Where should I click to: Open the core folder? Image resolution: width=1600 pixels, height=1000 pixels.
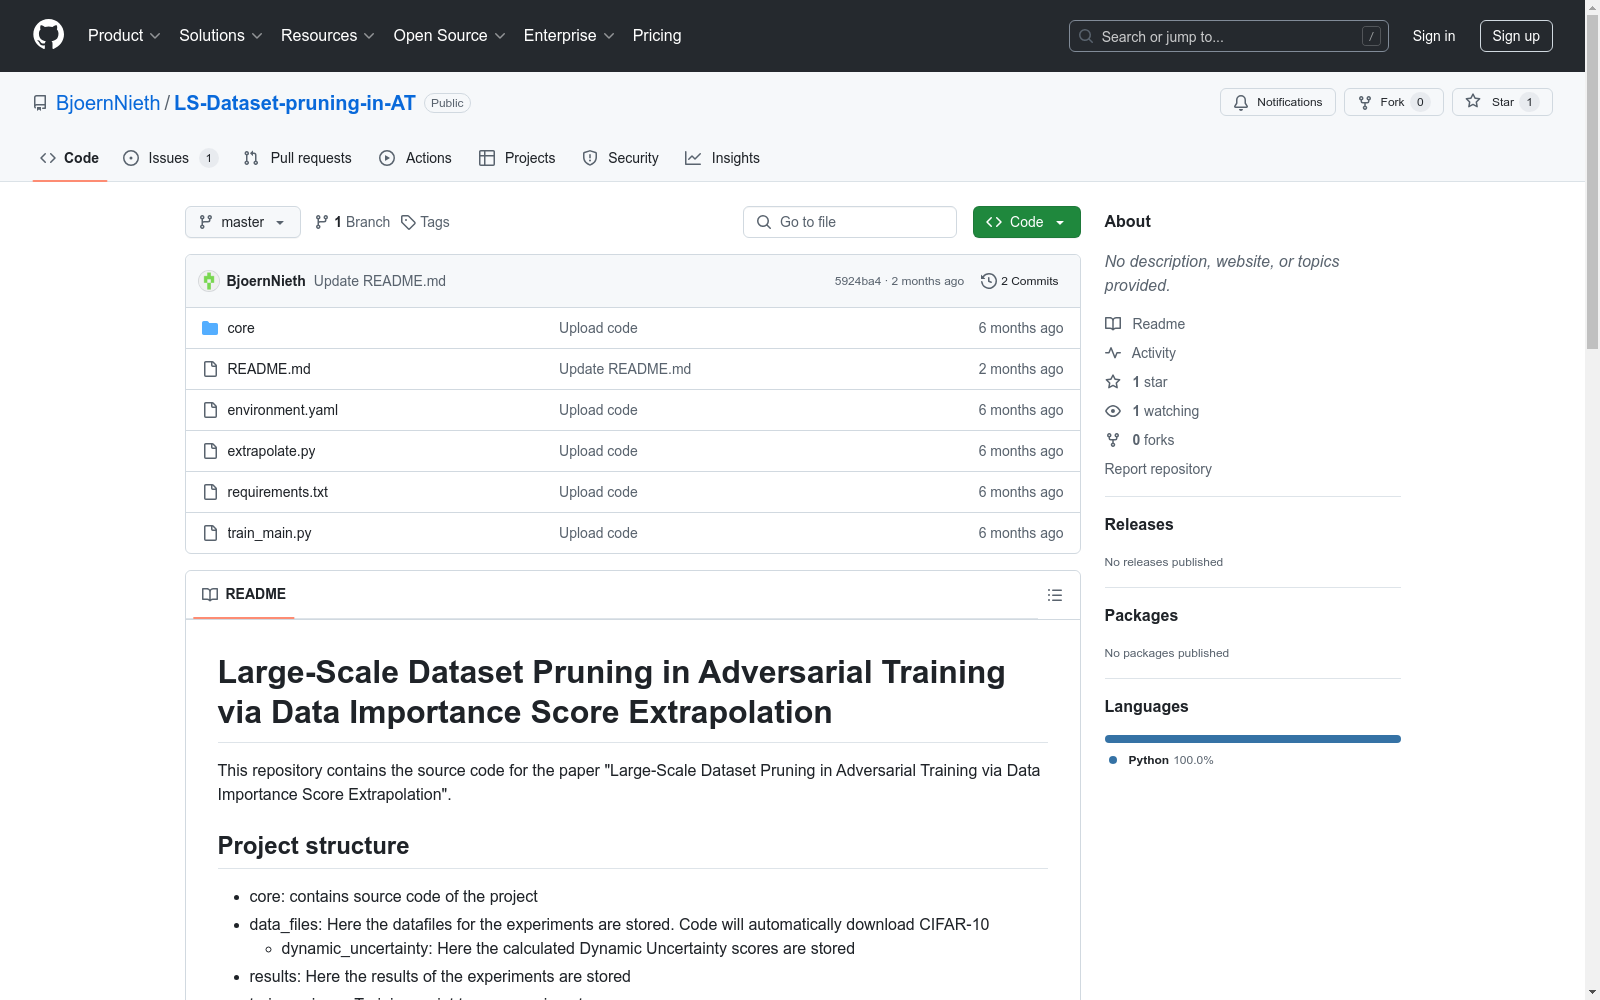(x=241, y=328)
